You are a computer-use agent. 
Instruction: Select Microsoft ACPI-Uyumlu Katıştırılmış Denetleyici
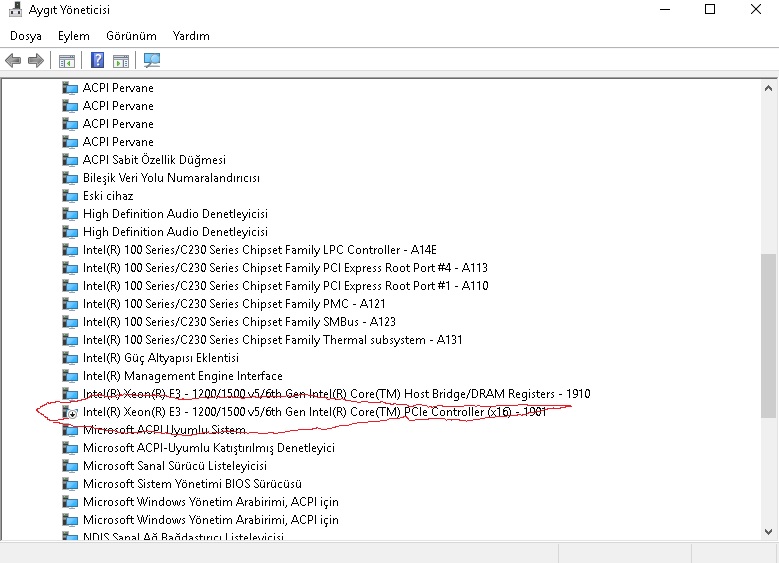[209, 448]
